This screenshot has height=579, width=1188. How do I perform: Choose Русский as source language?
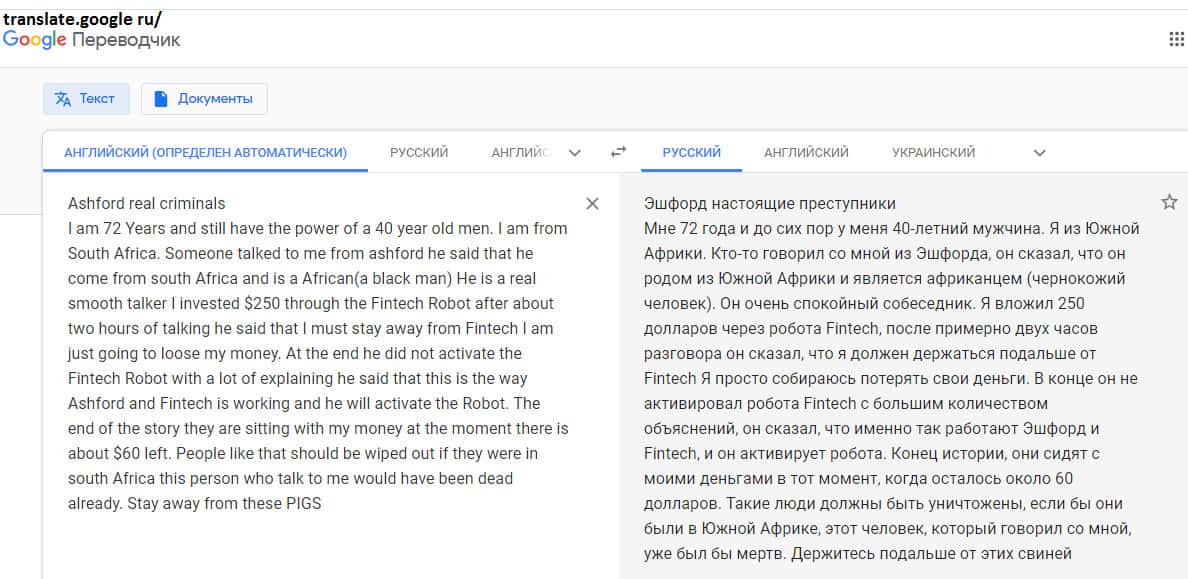pos(419,153)
